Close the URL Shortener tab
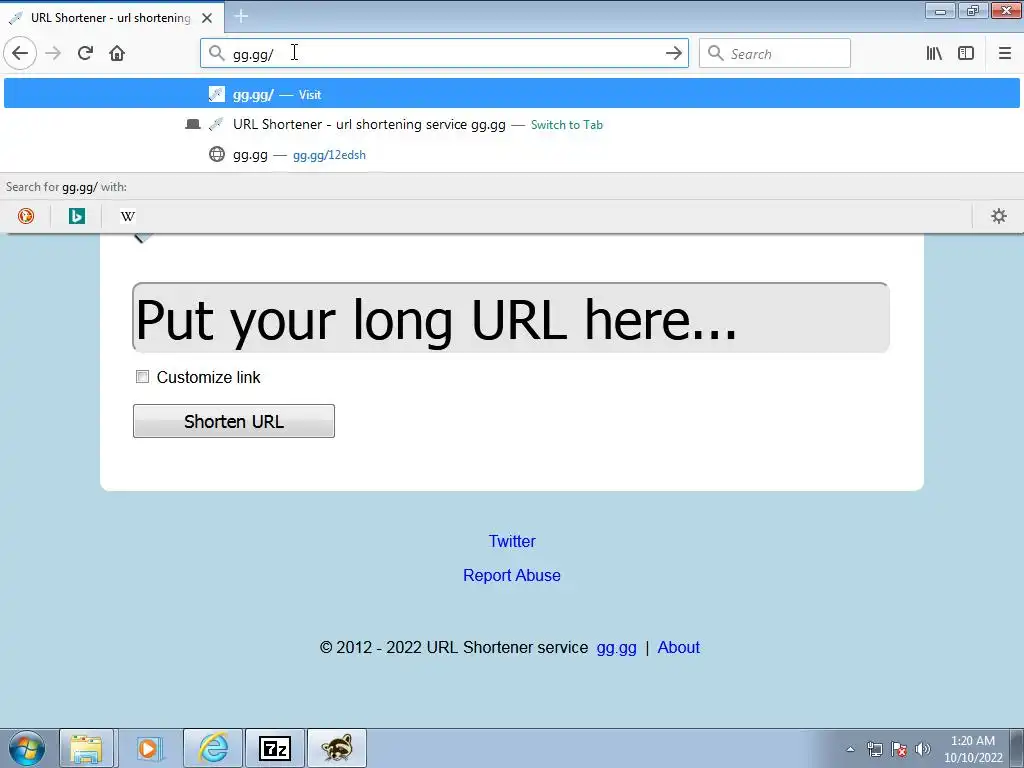1024x768 pixels. click(207, 18)
